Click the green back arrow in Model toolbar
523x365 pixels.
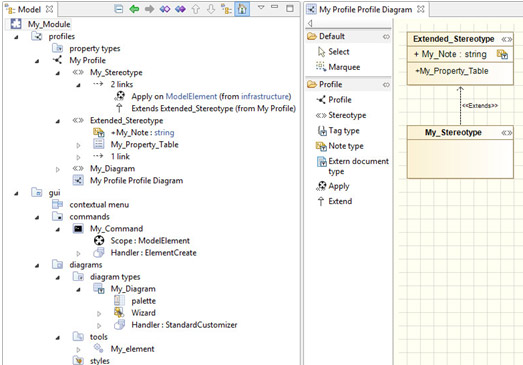tap(134, 9)
